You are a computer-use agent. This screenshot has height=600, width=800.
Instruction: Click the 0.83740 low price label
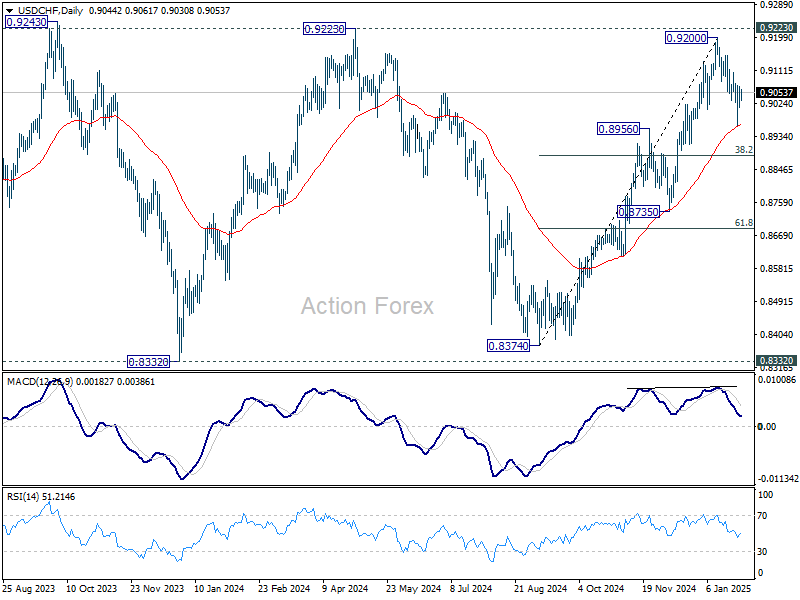click(x=509, y=346)
